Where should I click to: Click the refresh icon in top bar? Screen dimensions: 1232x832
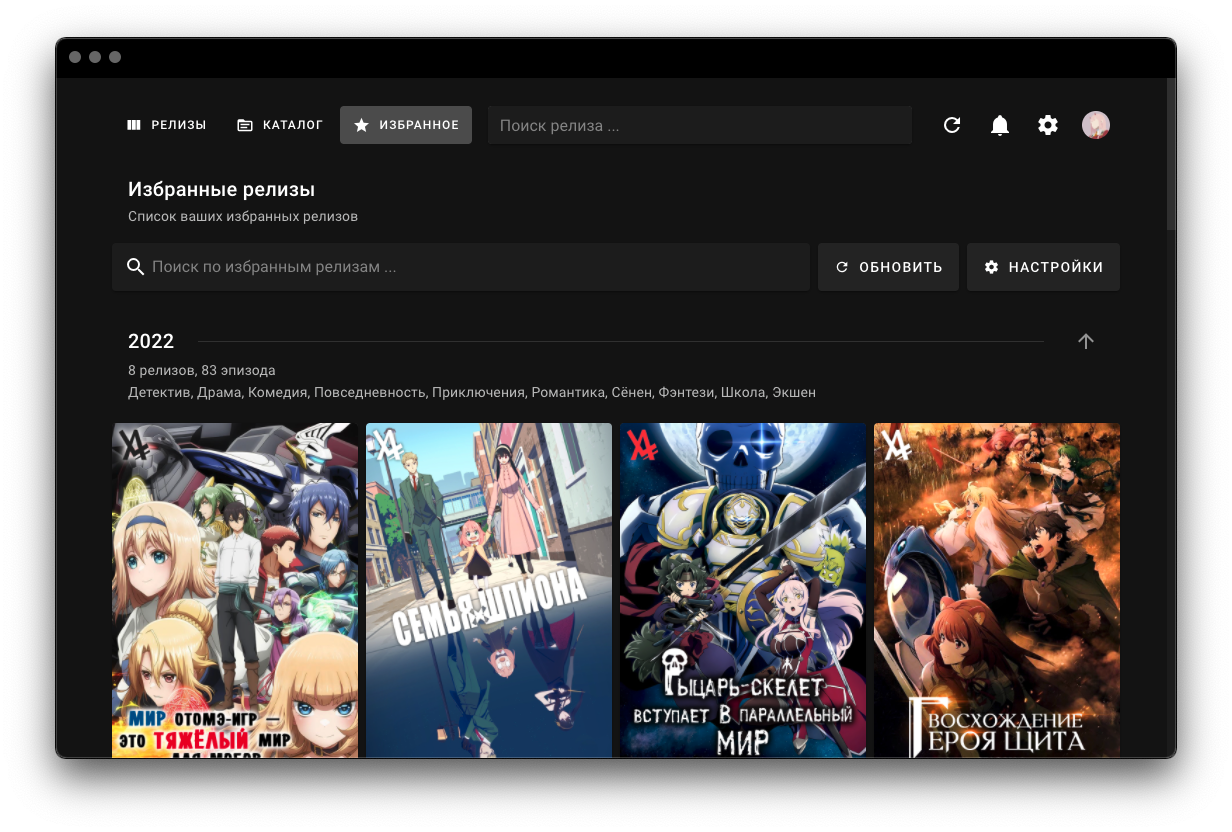tap(952, 125)
